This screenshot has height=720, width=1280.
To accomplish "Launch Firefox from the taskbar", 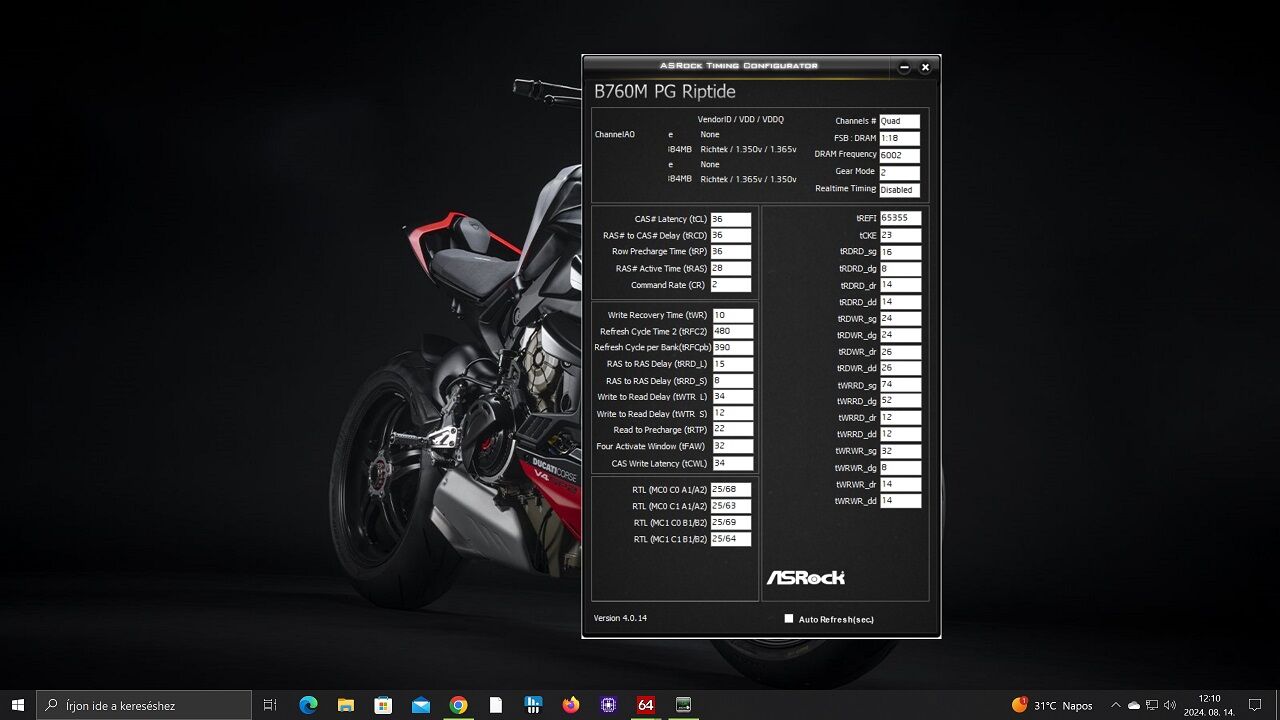I will (571, 705).
